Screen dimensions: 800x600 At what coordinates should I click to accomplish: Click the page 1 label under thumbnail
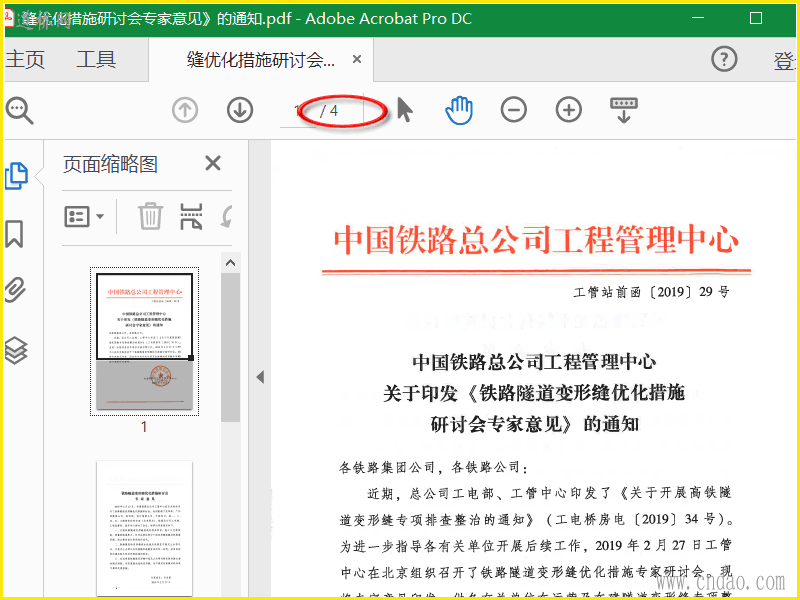(x=144, y=427)
